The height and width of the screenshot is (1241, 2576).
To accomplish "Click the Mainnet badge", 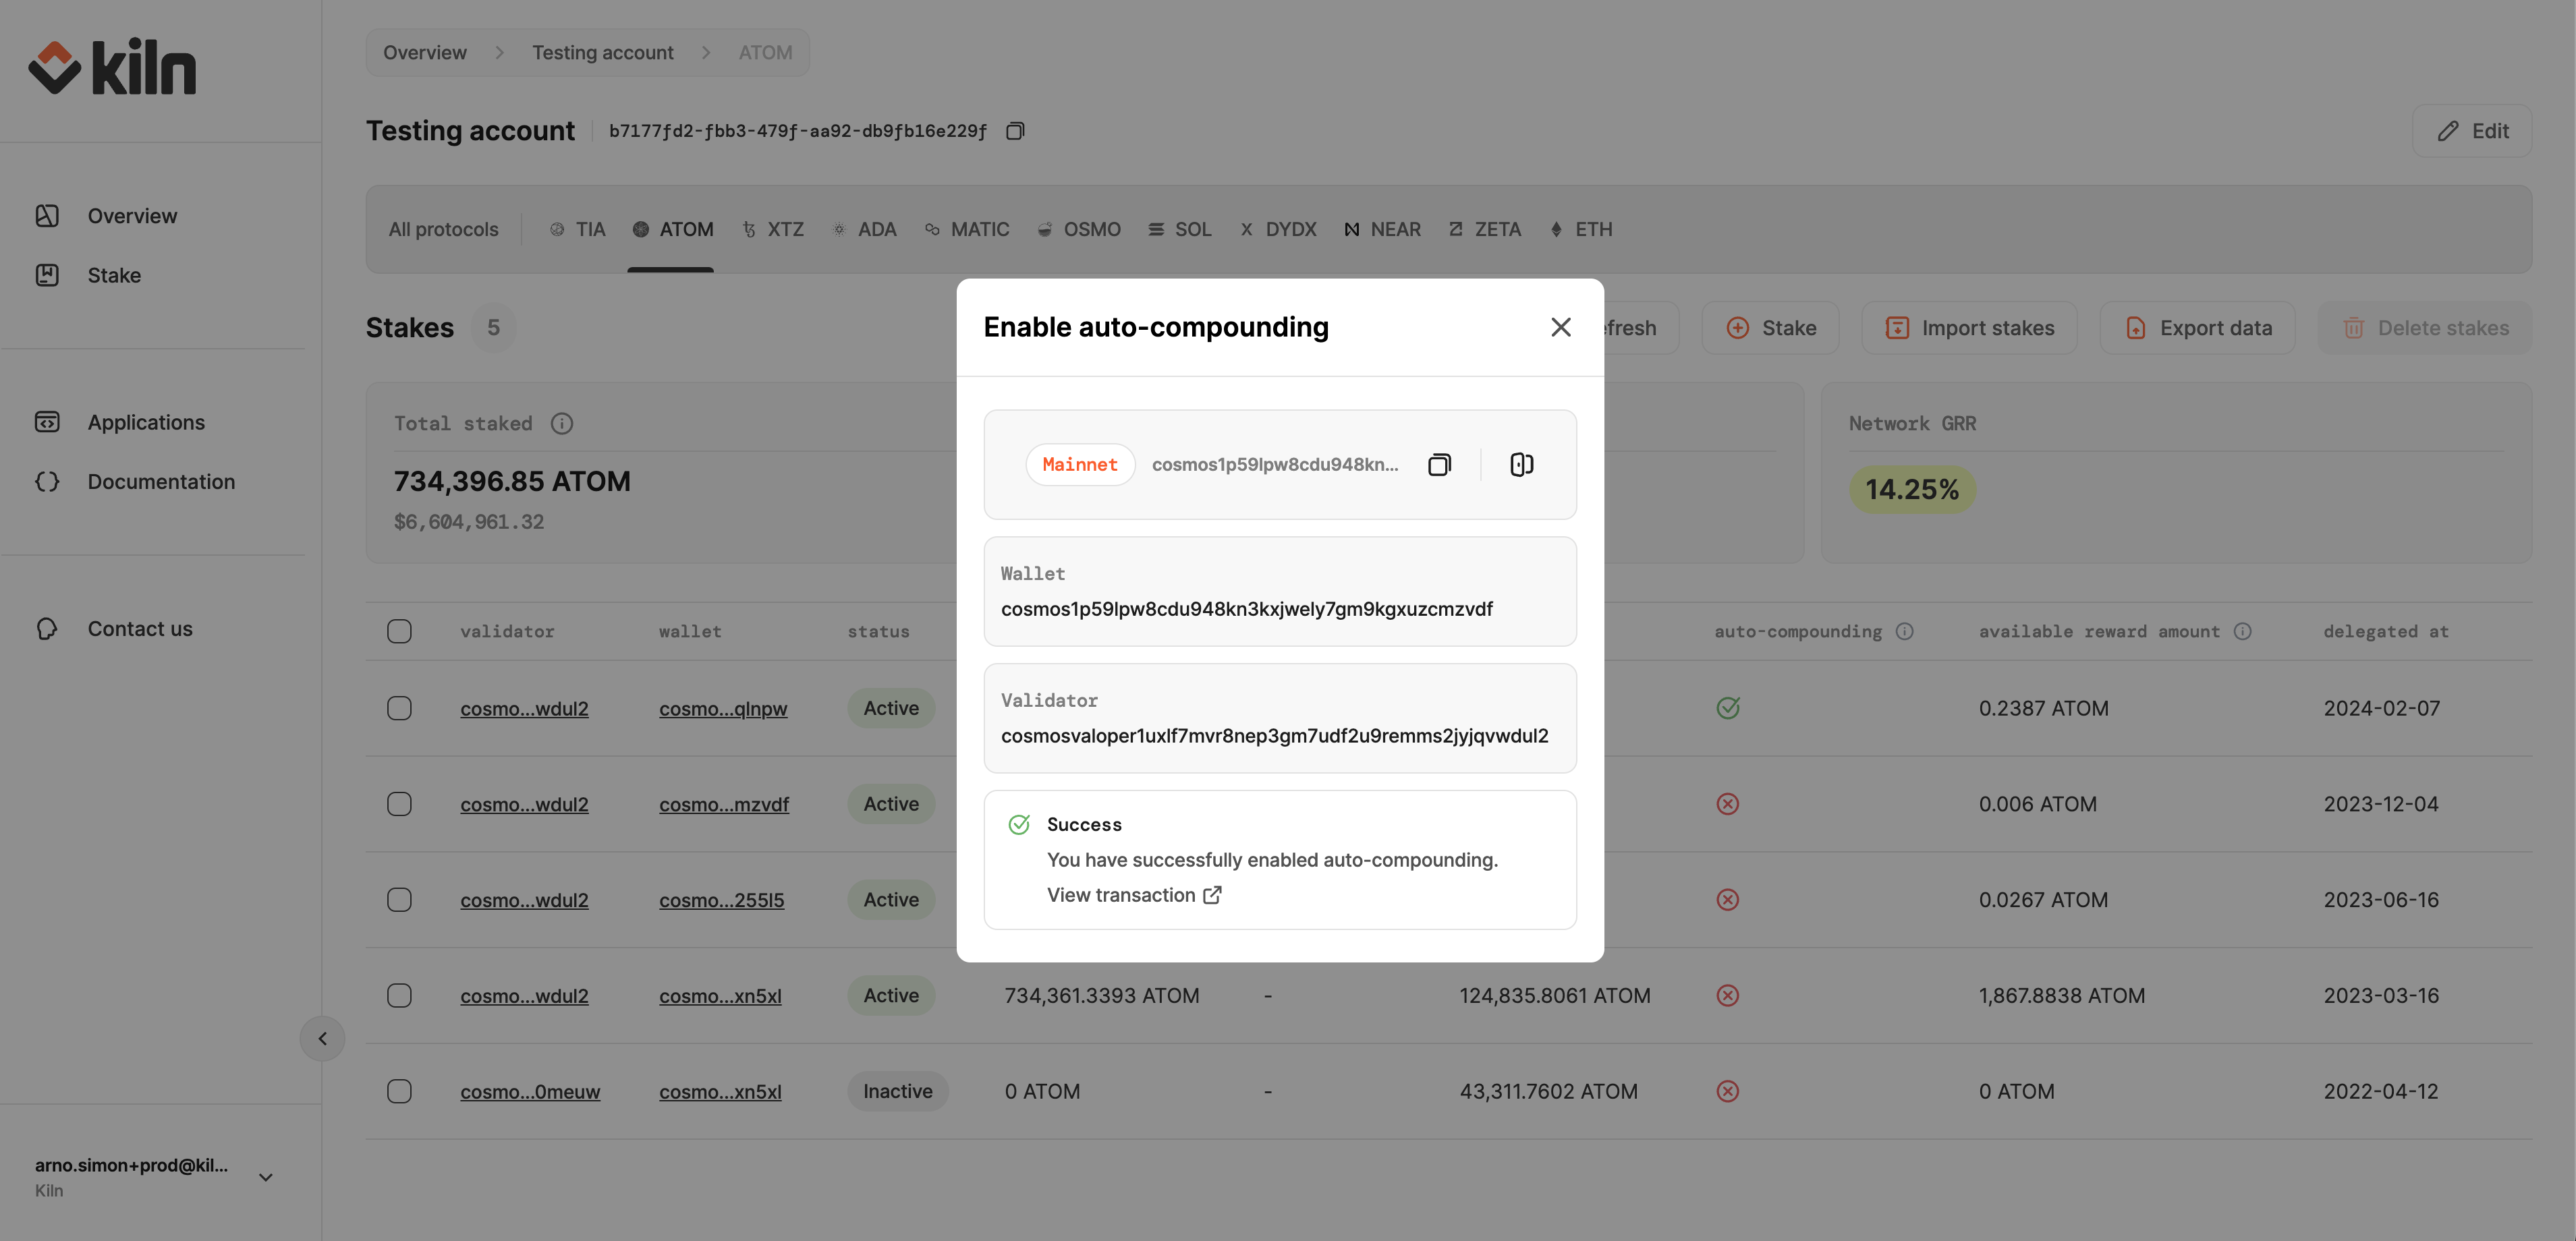I will [1079, 464].
